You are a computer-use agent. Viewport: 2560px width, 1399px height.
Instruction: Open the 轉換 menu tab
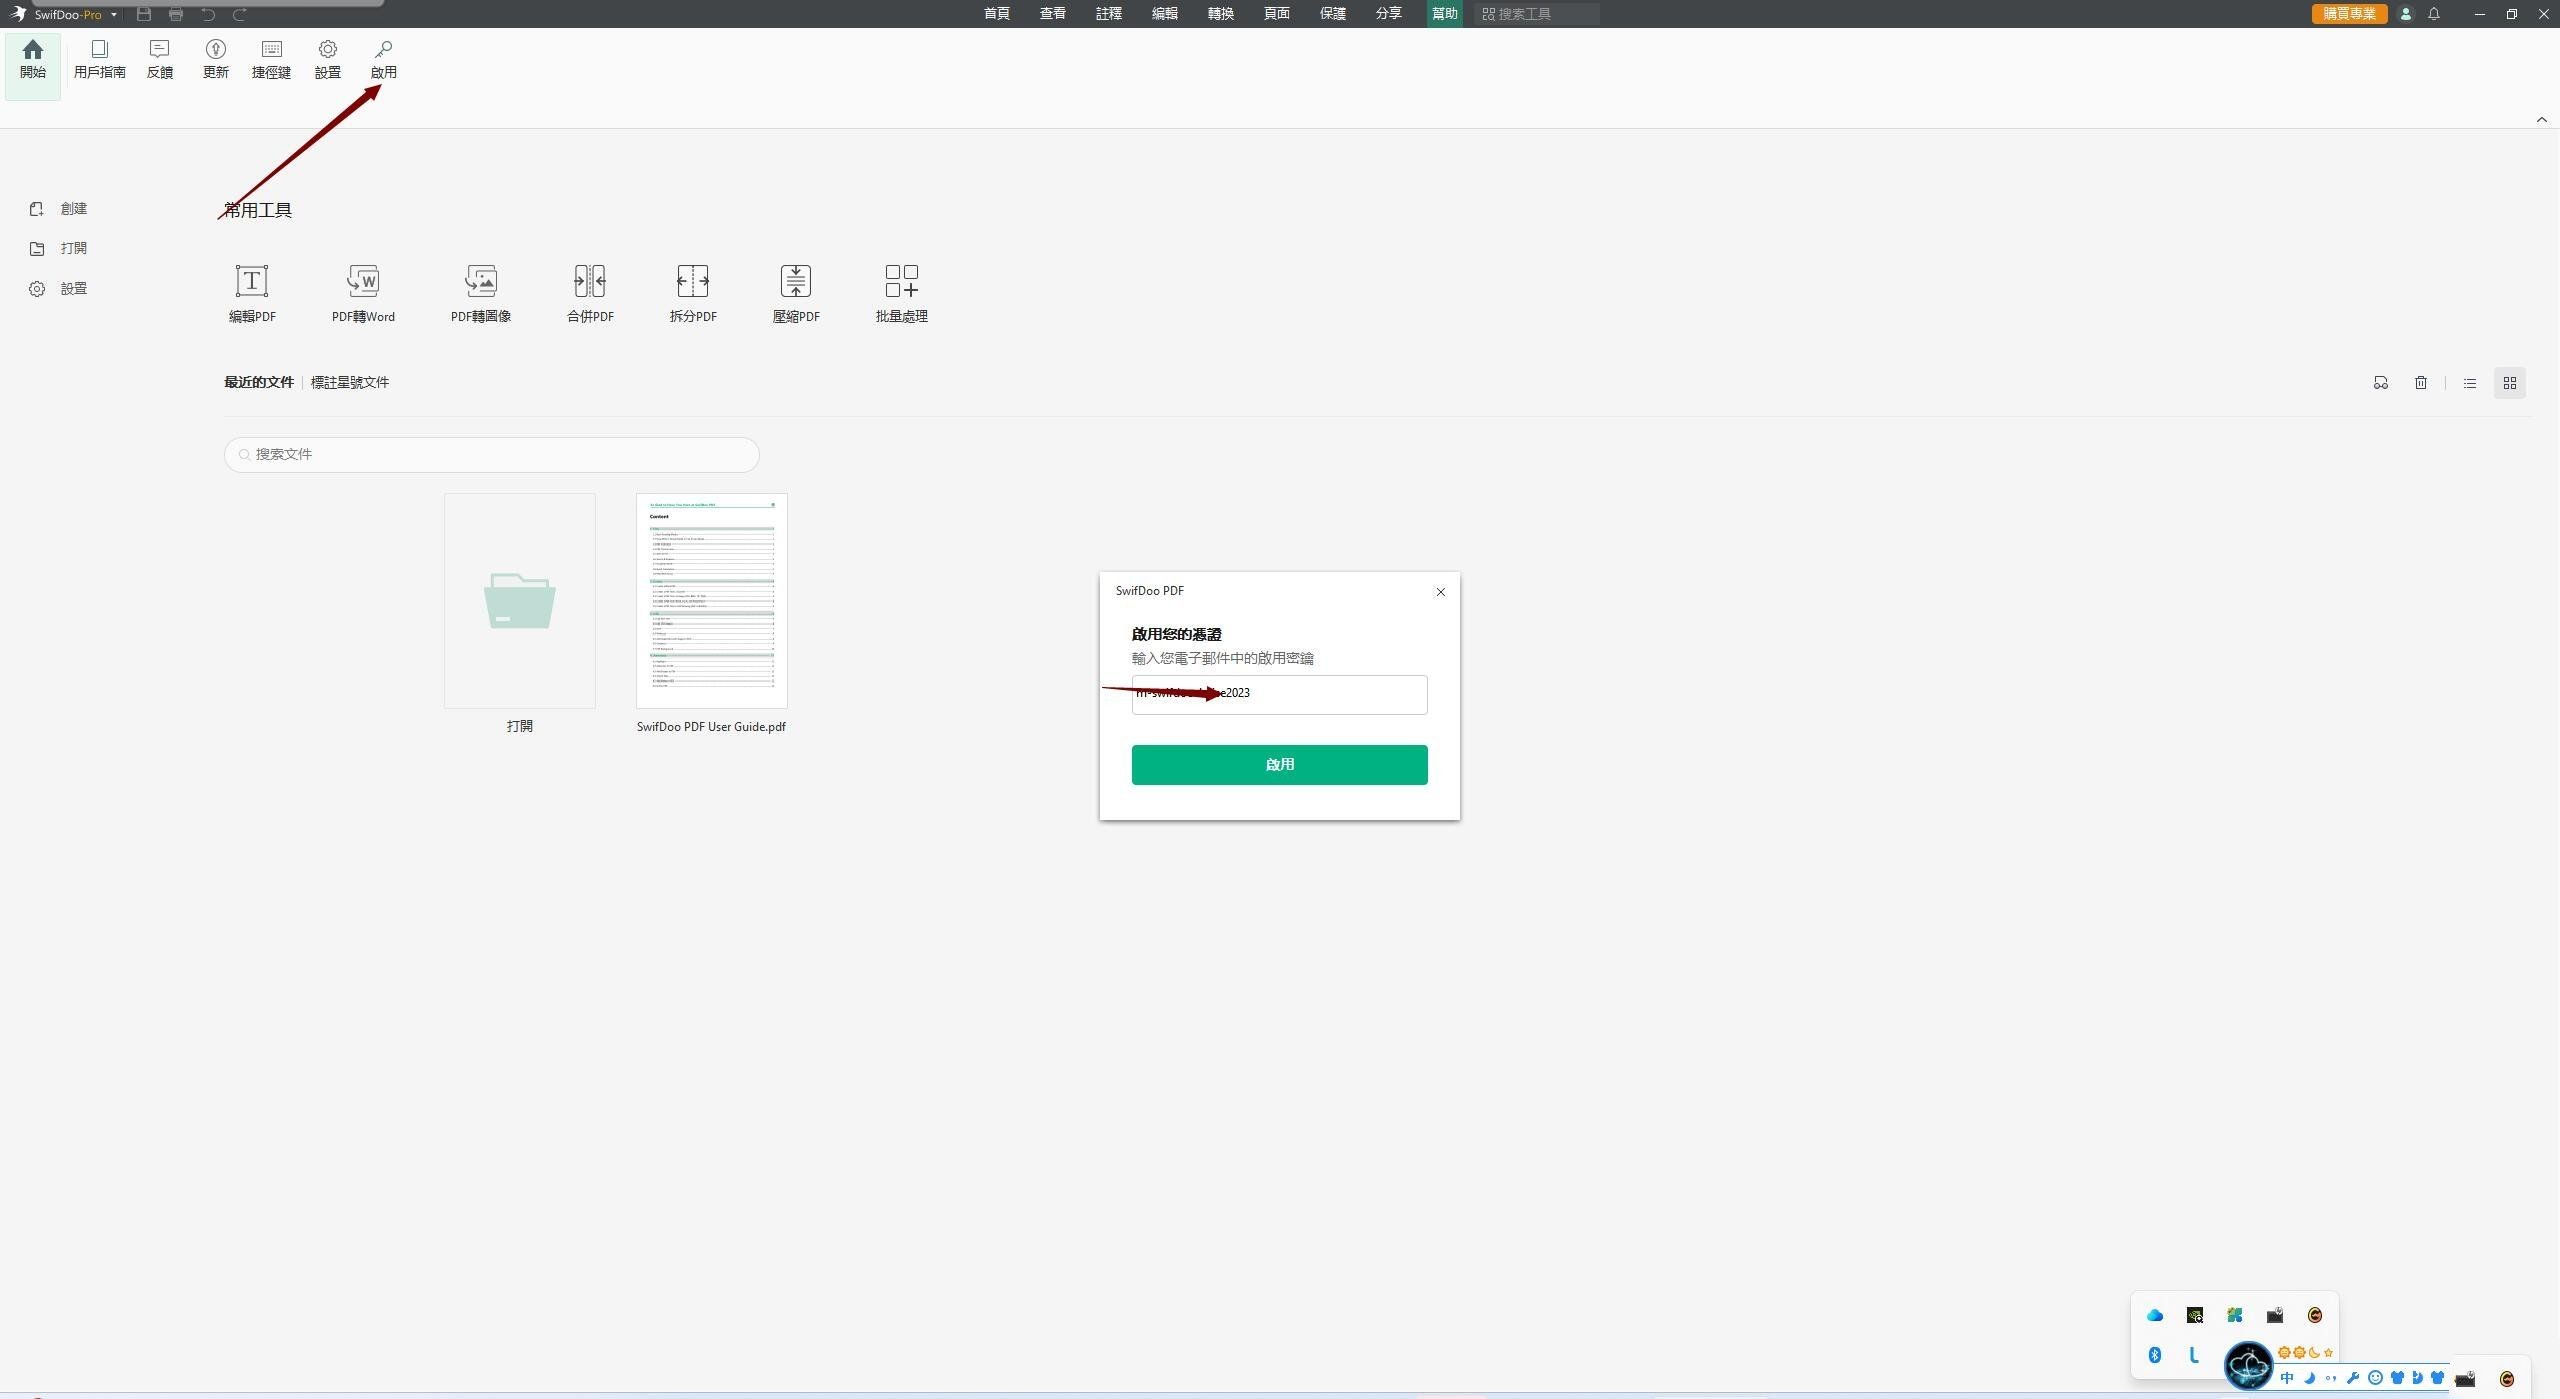1221,14
